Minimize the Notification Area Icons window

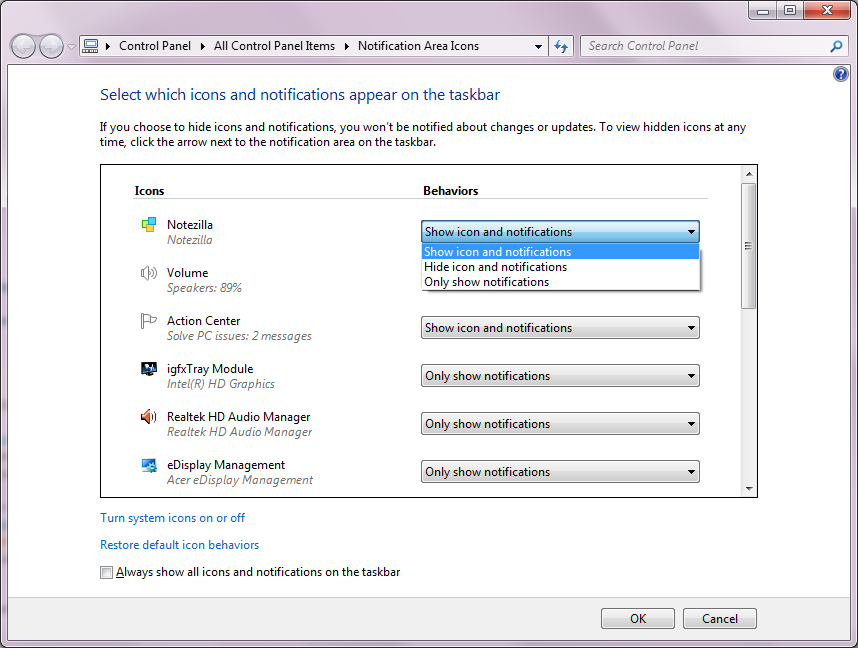click(763, 10)
